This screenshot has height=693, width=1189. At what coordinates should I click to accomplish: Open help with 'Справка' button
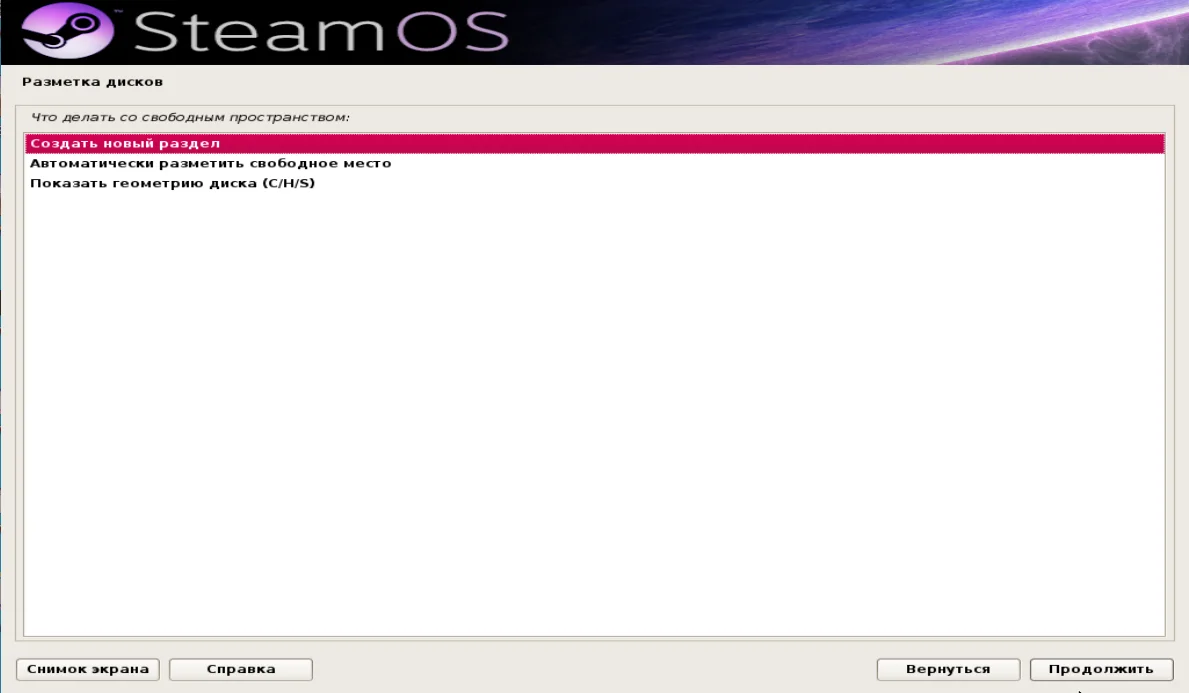(x=241, y=669)
